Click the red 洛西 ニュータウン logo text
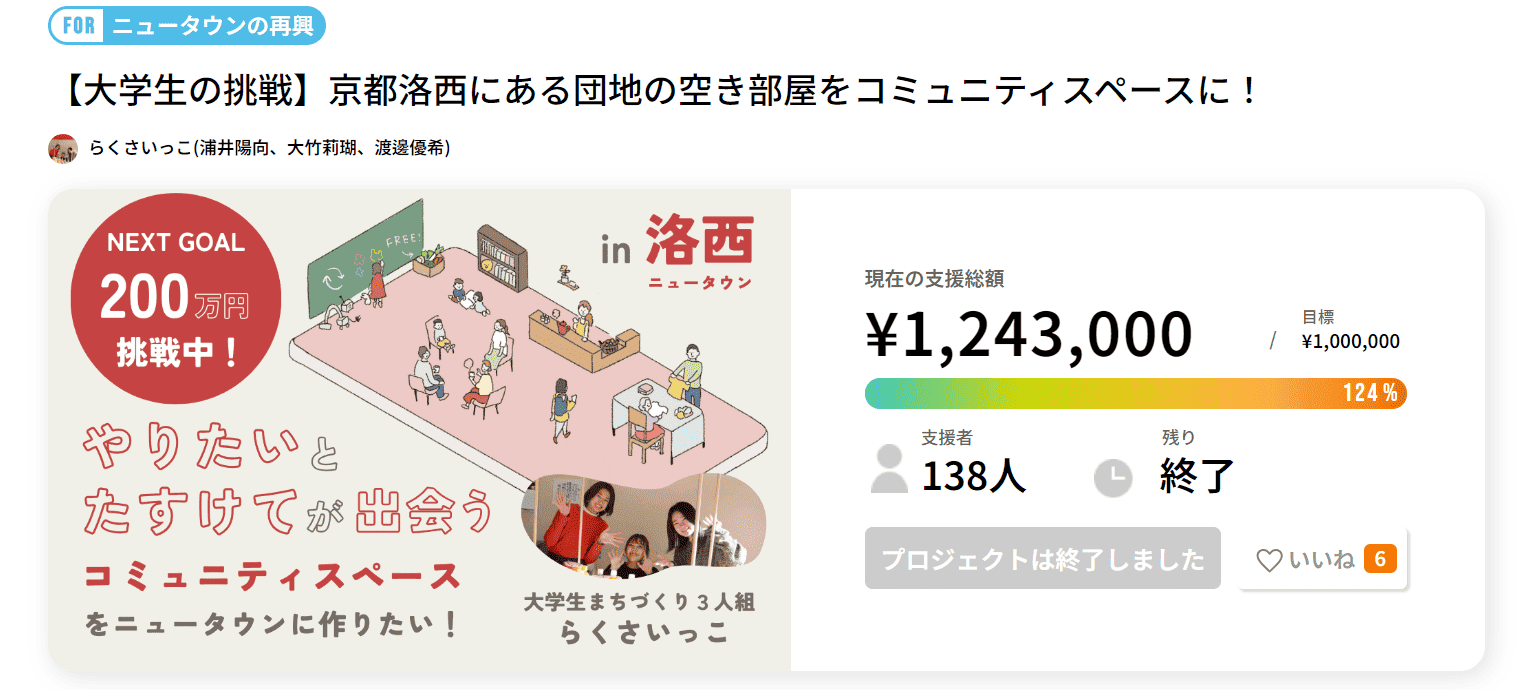 [699, 252]
